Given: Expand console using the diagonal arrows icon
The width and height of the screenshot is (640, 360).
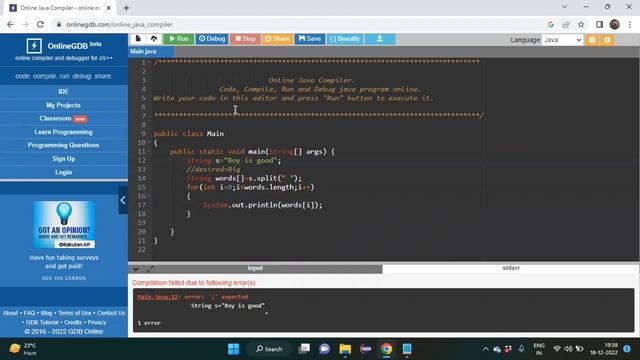Looking at the screenshot, I should [x=150, y=269].
